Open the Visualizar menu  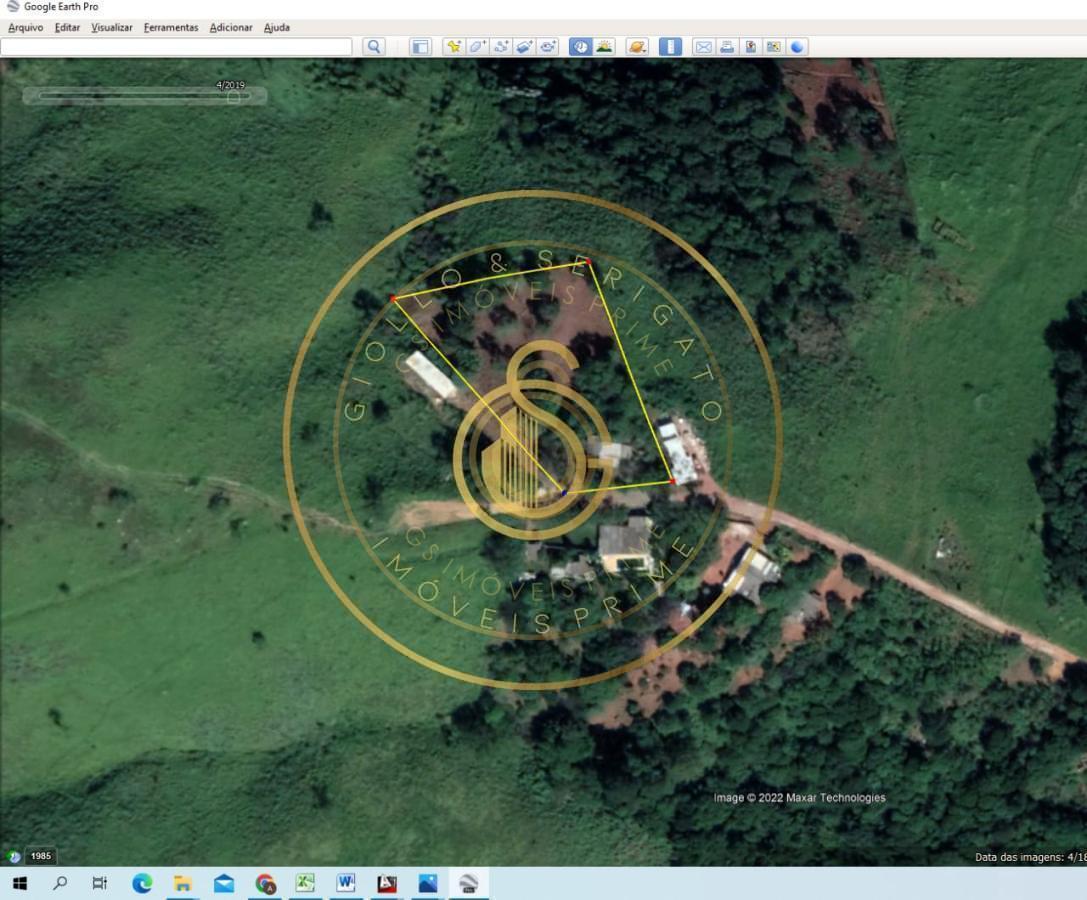pyautogui.click(x=112, y=28)
